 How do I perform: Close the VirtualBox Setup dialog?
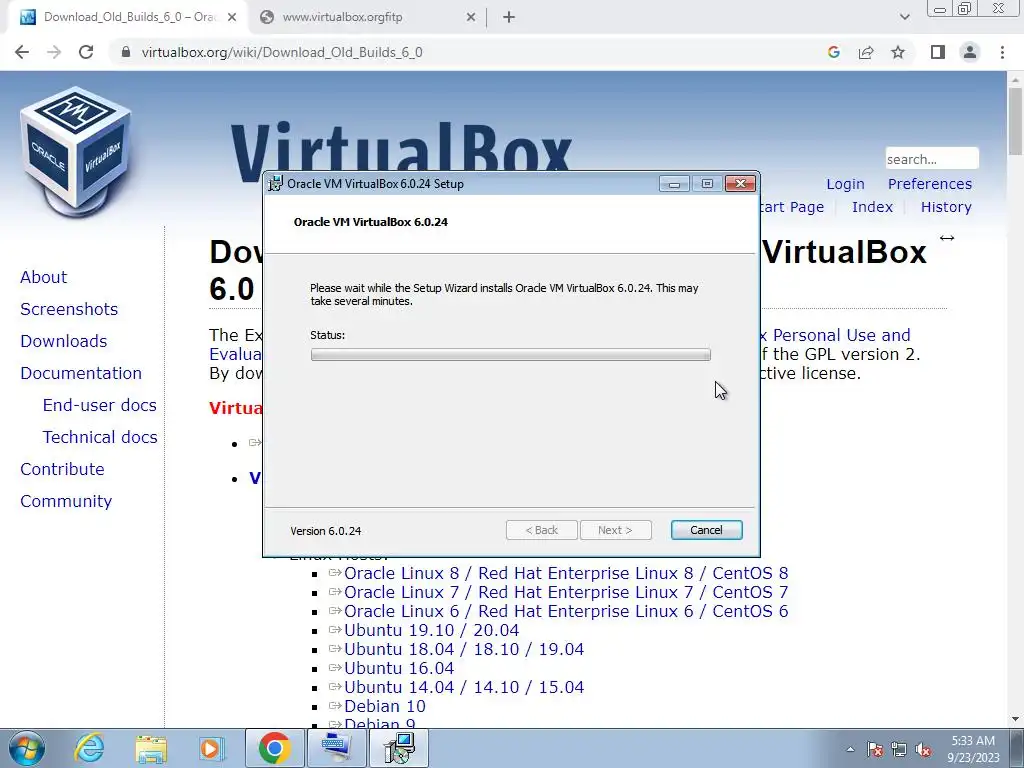[741, 184]
